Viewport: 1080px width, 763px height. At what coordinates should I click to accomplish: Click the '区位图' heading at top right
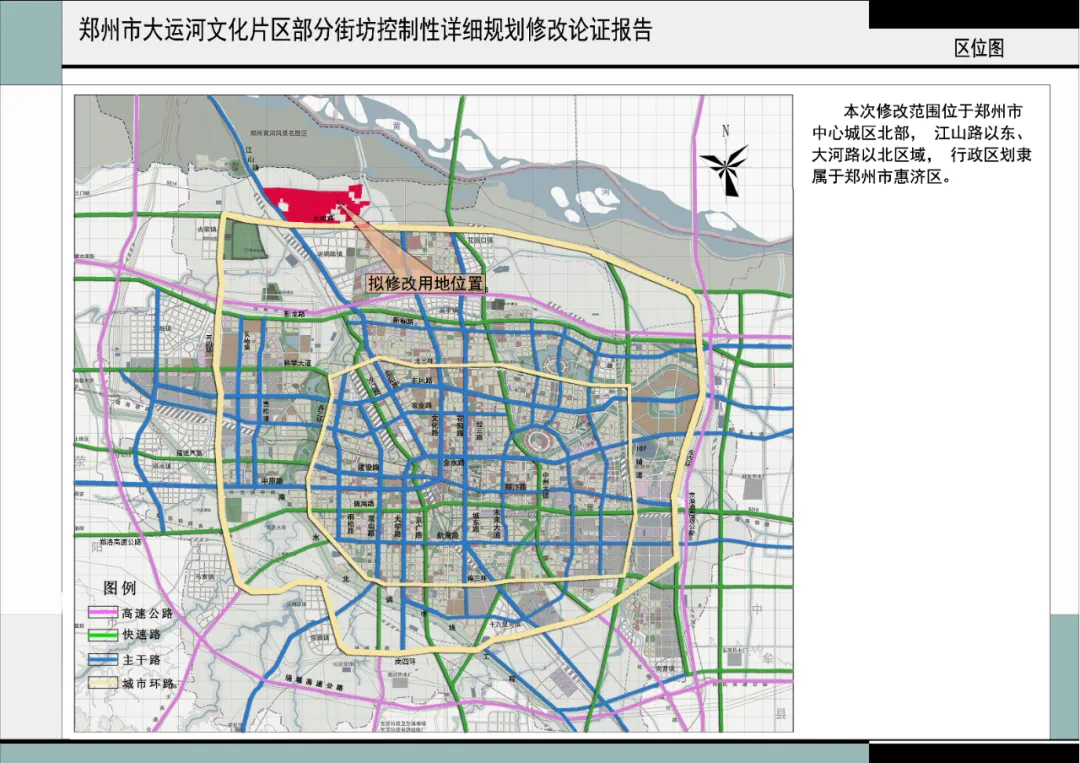tap(978, 48)
